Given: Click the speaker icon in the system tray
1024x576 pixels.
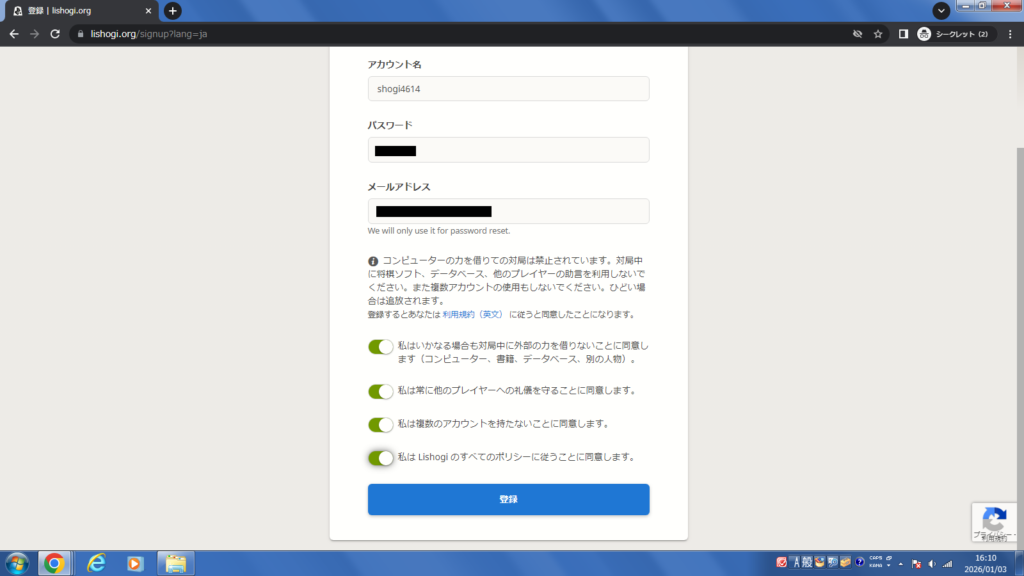Looking at the screenshot, I should pos(932,565).
